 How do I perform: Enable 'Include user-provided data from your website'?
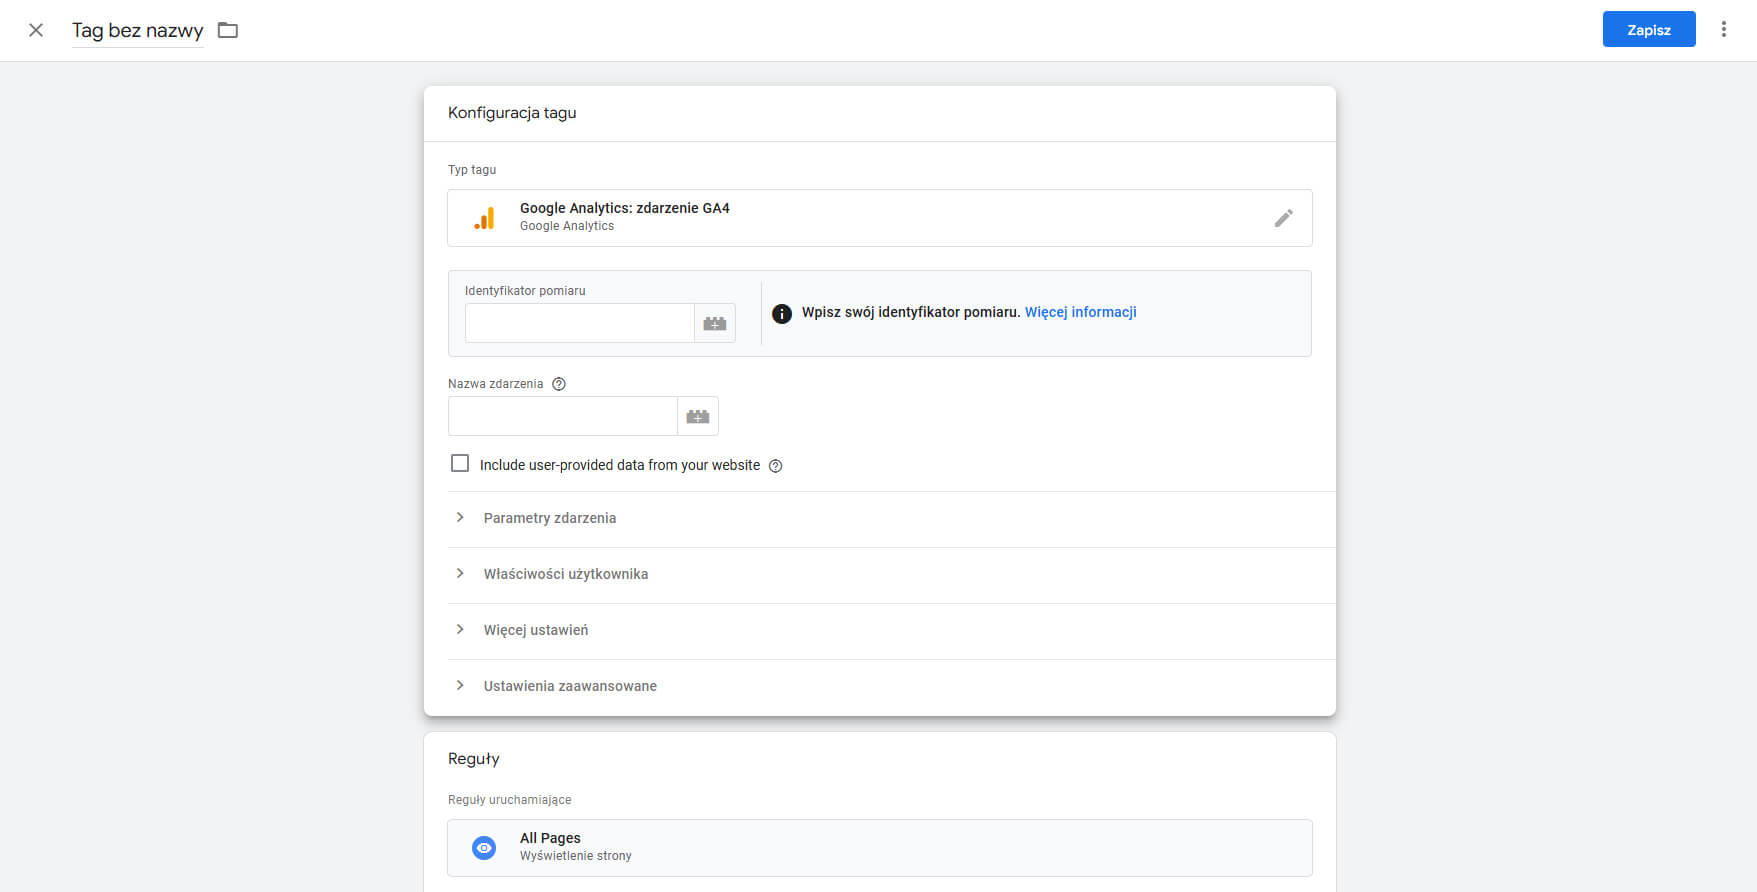click(460, 463)
